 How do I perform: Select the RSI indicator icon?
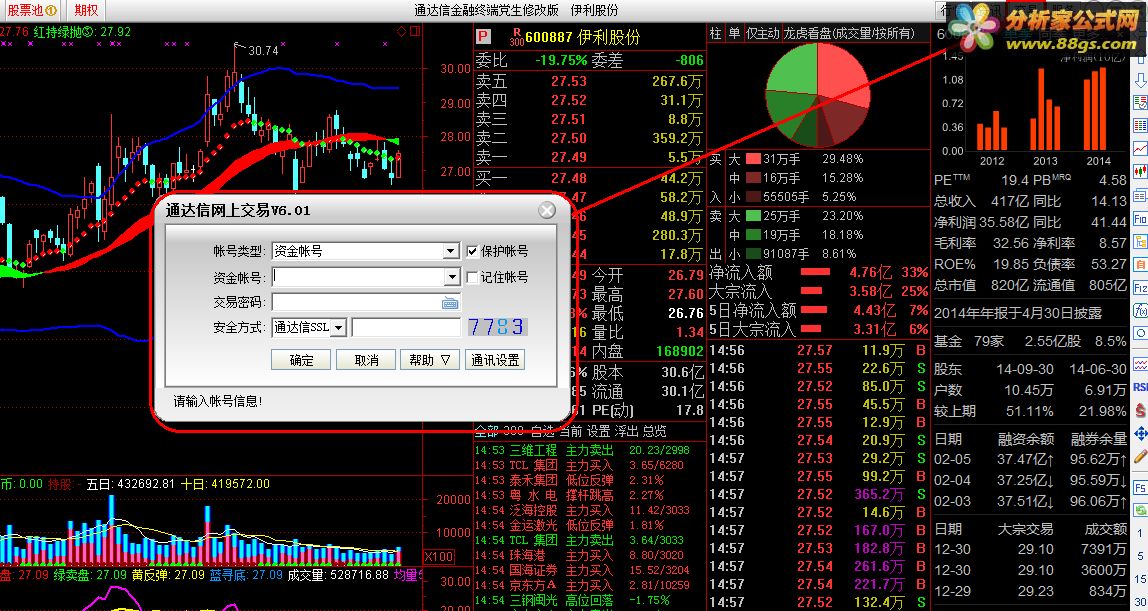tap(1141, 386)
